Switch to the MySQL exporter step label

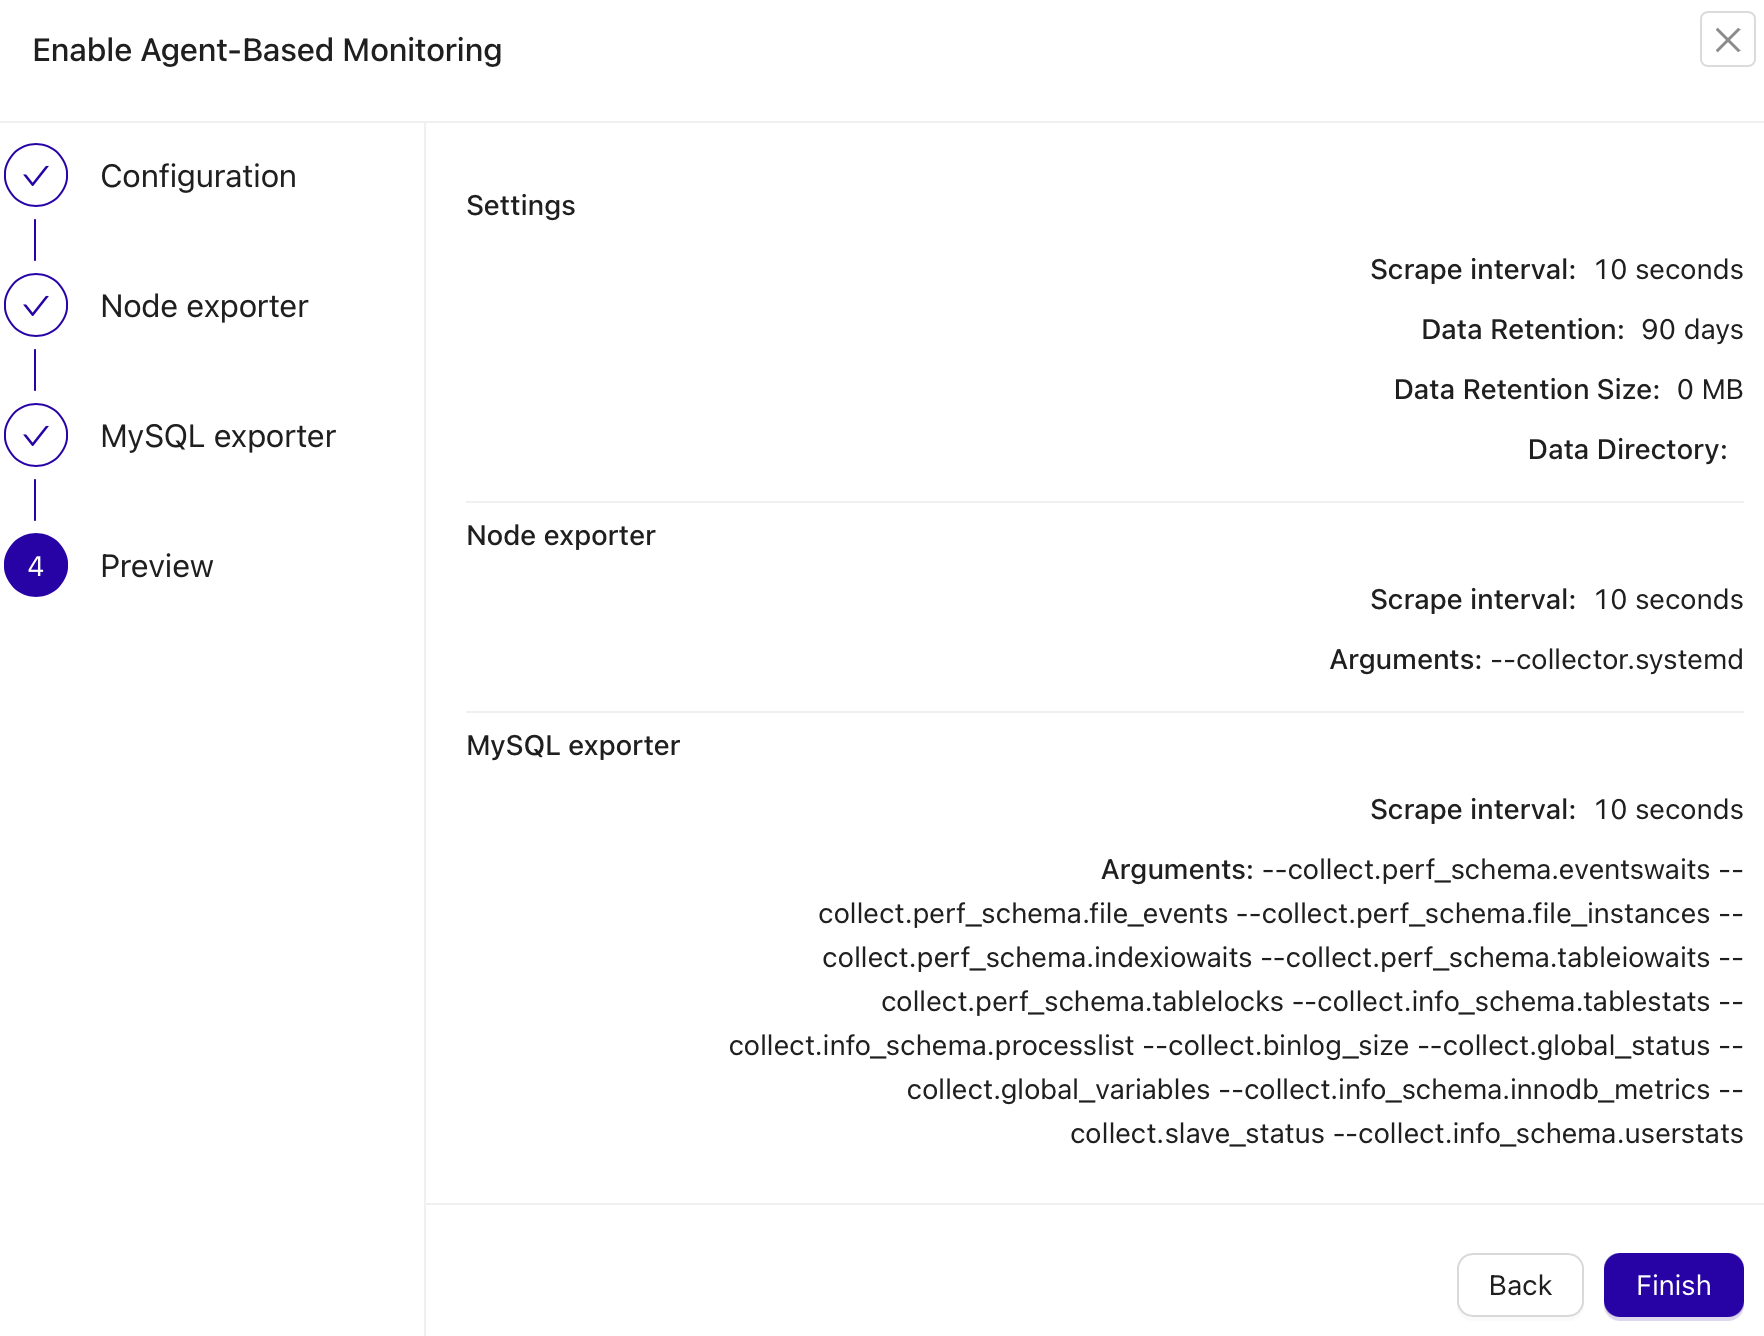click(x=218, y=436)
